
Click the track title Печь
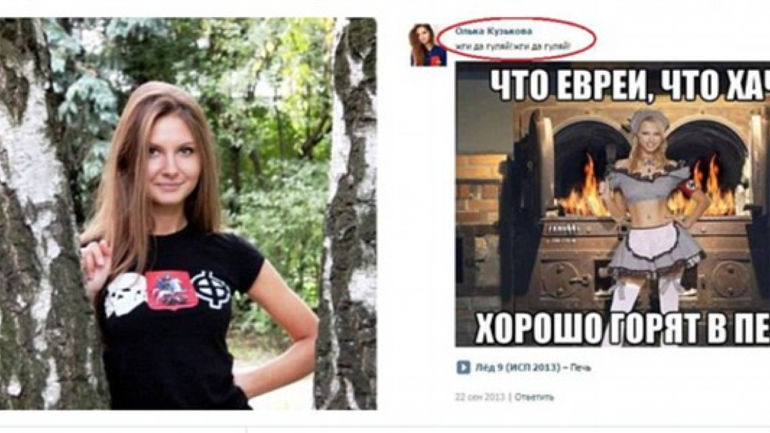point(581,367)
